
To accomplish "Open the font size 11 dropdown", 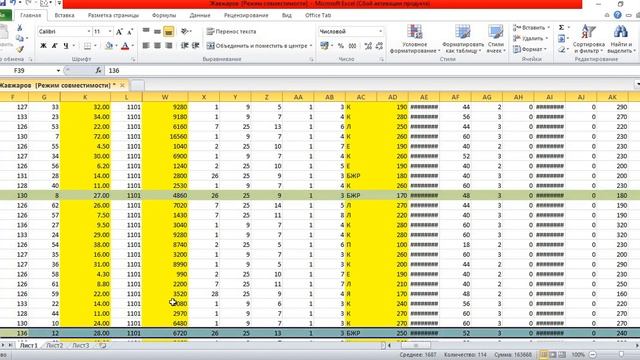I will [x=110, y=31].
